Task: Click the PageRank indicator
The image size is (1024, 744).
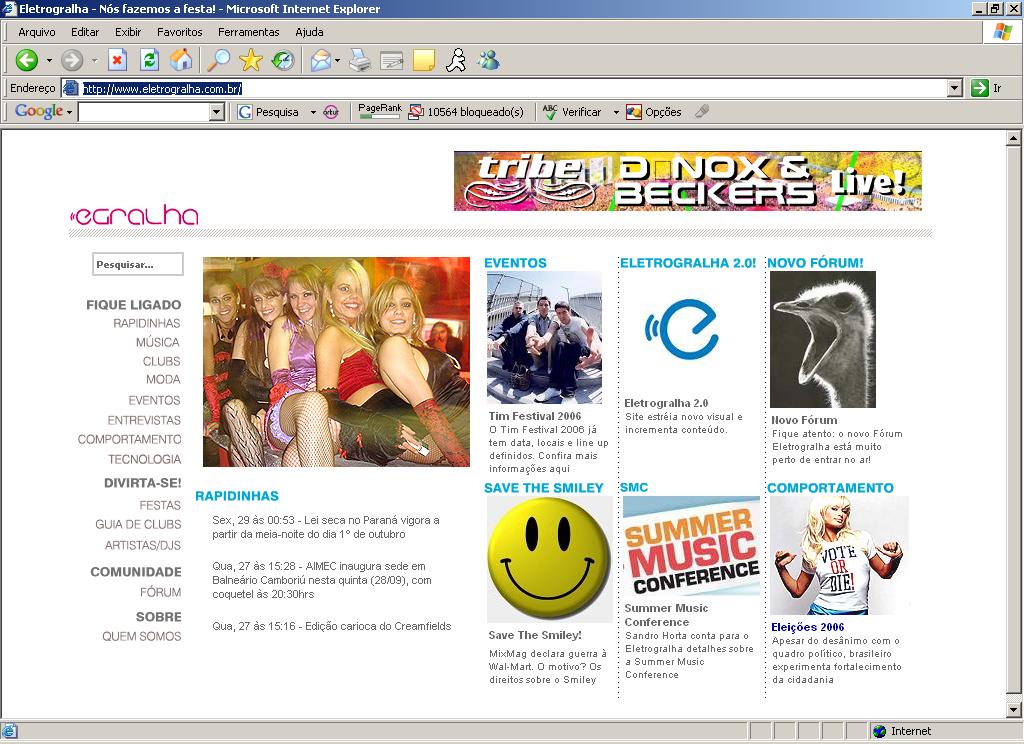Action: pos(379,111)
